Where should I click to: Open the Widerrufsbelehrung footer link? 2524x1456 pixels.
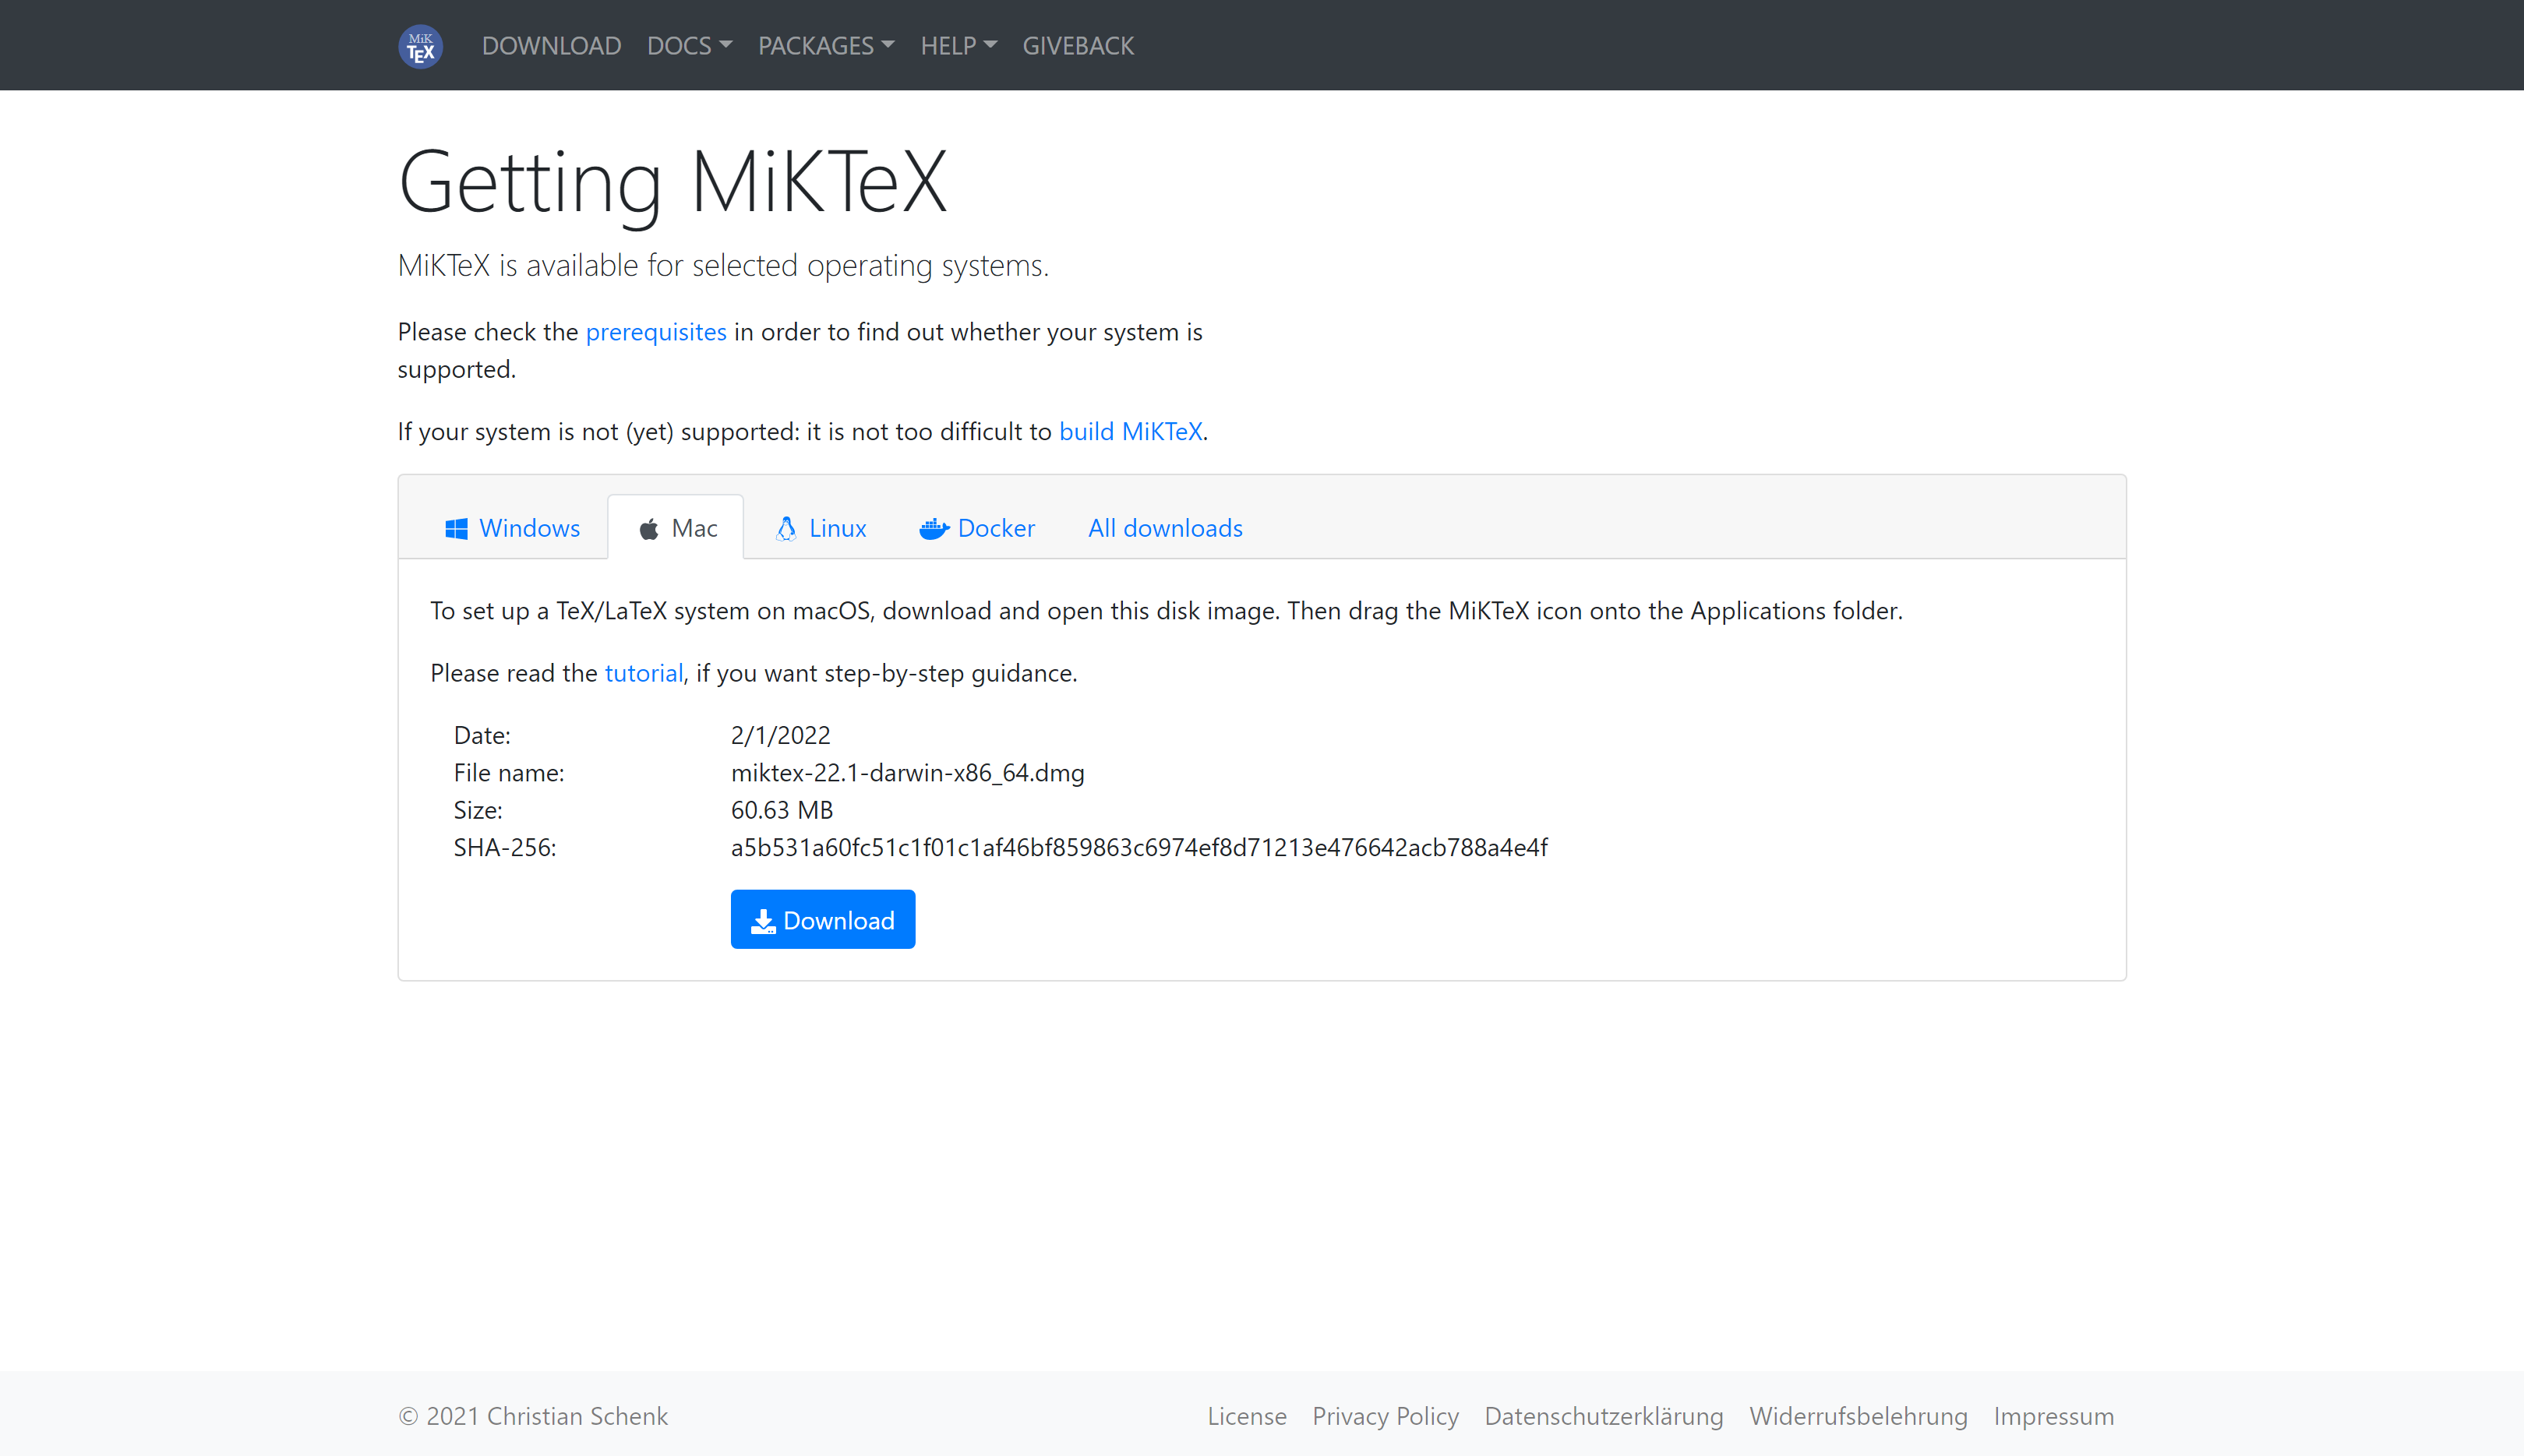[1858, 1416]
